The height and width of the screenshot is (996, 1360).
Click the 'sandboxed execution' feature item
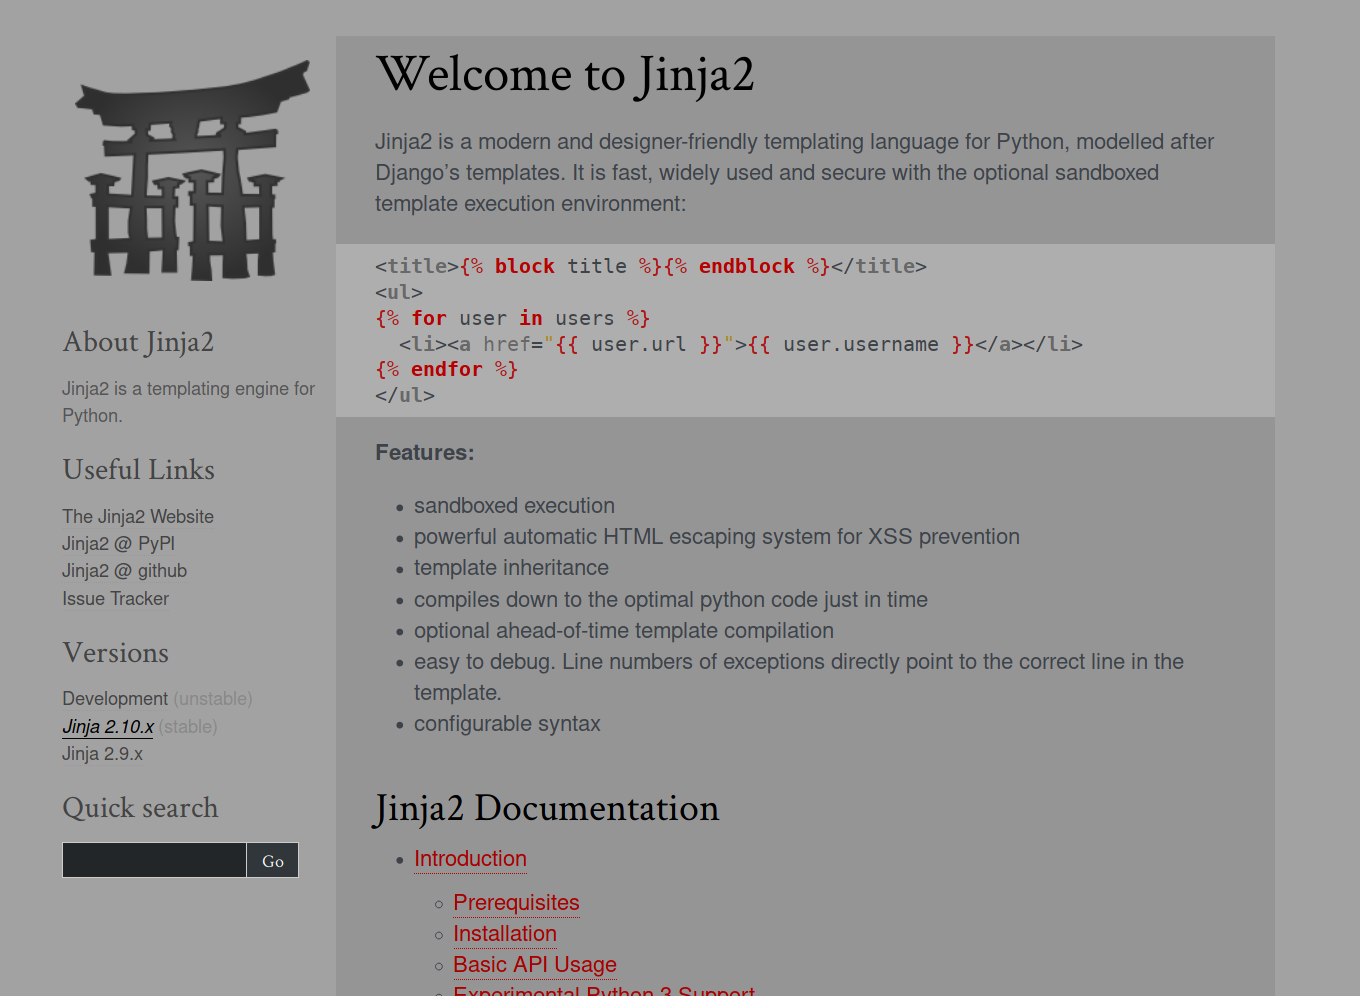click(514, 506)
